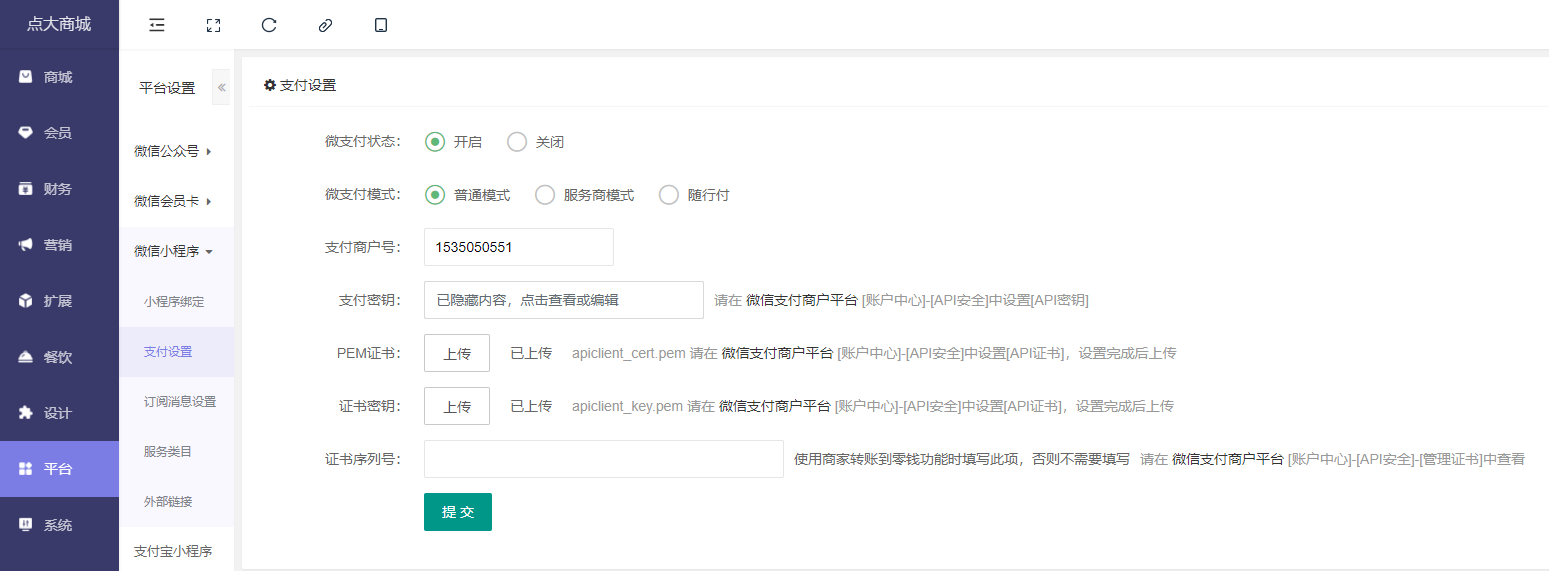
Task: Click the hidden 支付密钥 field to reveal
Action: tap(564, 300)
